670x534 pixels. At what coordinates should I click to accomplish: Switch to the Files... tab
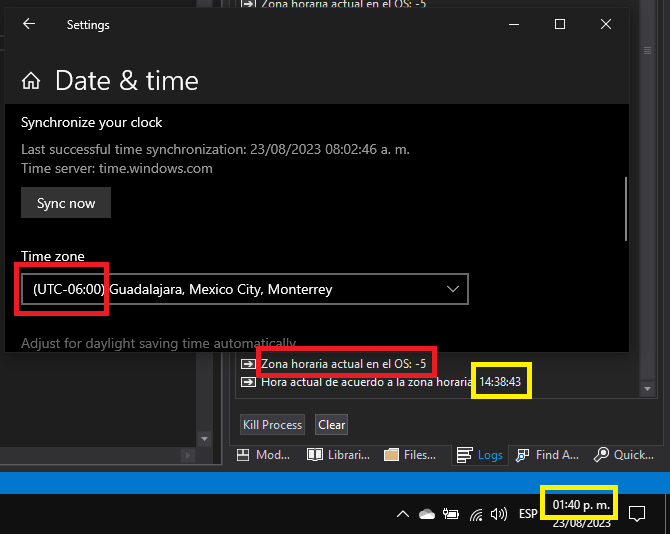coord(410,455)
